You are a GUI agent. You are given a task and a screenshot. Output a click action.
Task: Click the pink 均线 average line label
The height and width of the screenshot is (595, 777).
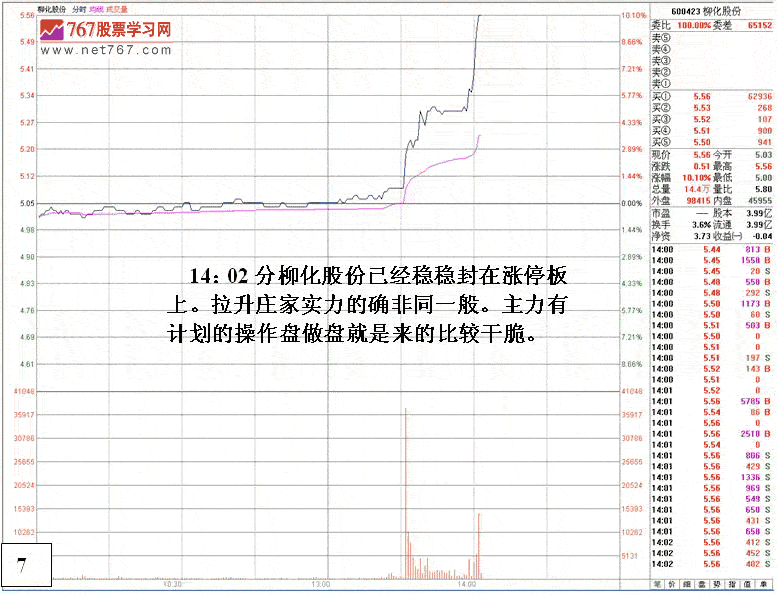pyautogui.click(x=96, y=8)
